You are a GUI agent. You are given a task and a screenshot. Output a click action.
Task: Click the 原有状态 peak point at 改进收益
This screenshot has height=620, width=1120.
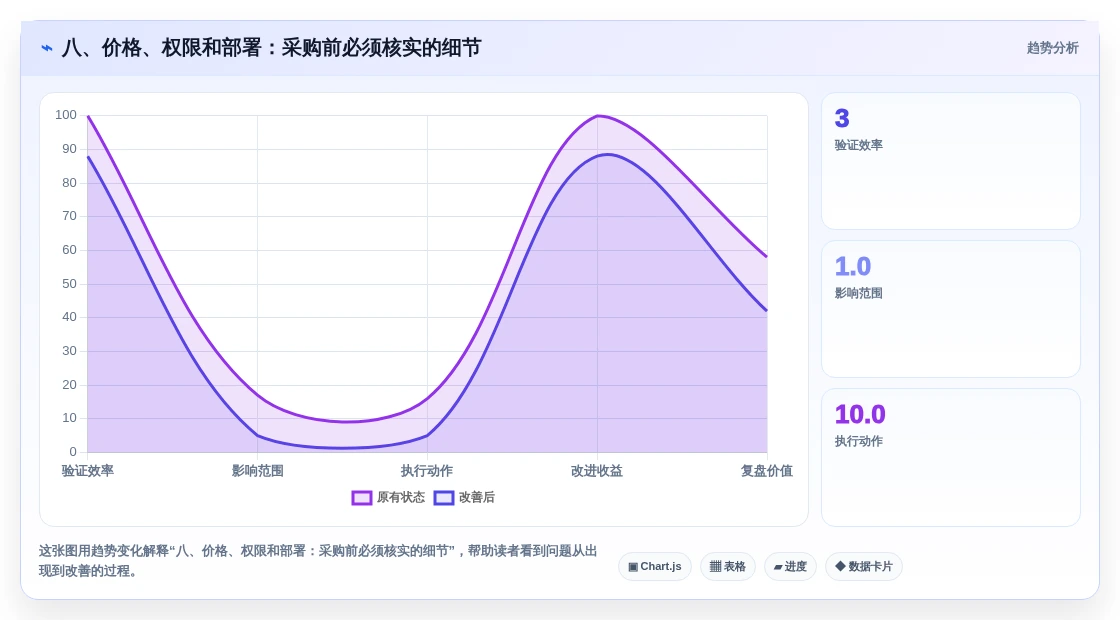pos(597,116)
